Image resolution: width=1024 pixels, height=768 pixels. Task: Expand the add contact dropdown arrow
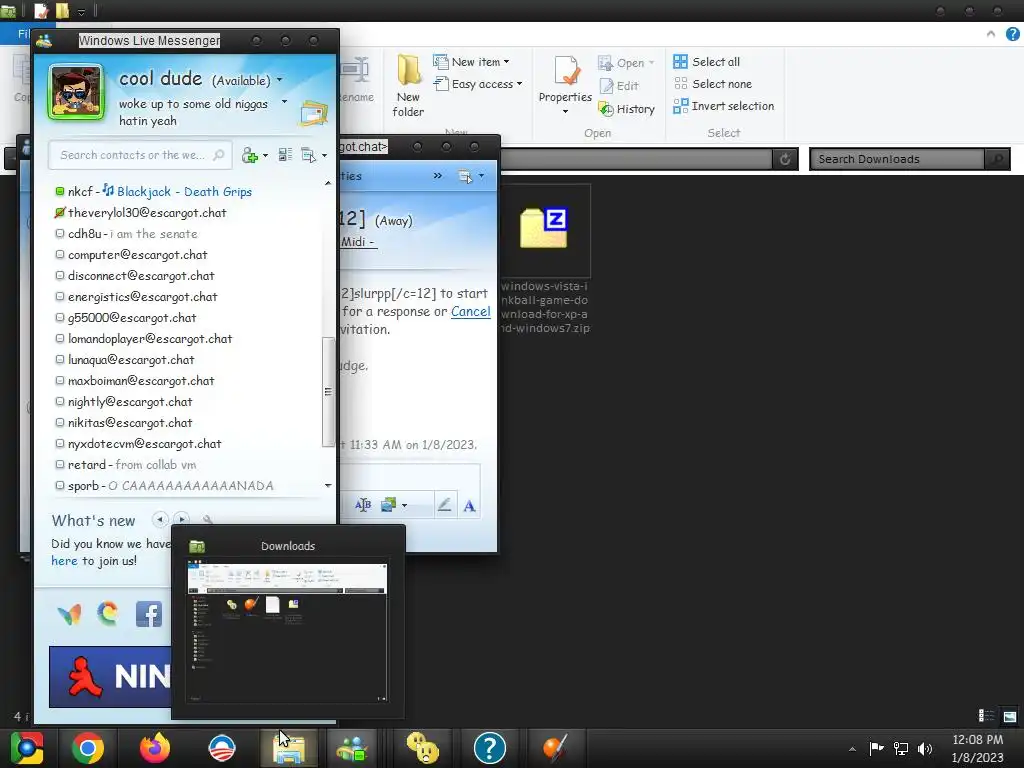click(x=265, y=155)
